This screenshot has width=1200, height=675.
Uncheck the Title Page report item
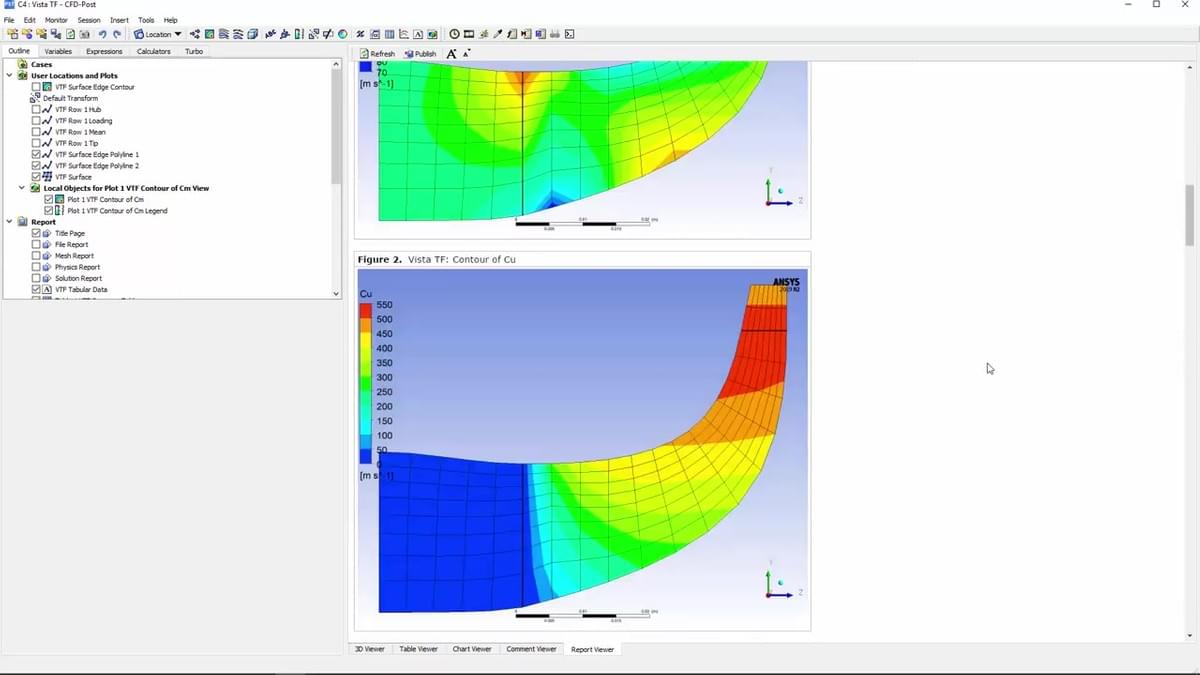[36, 233]
